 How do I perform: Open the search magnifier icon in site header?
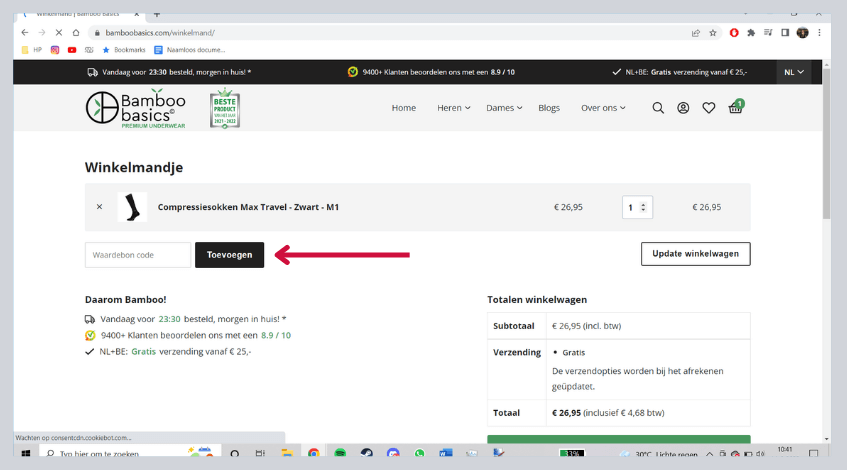point(658,108)
